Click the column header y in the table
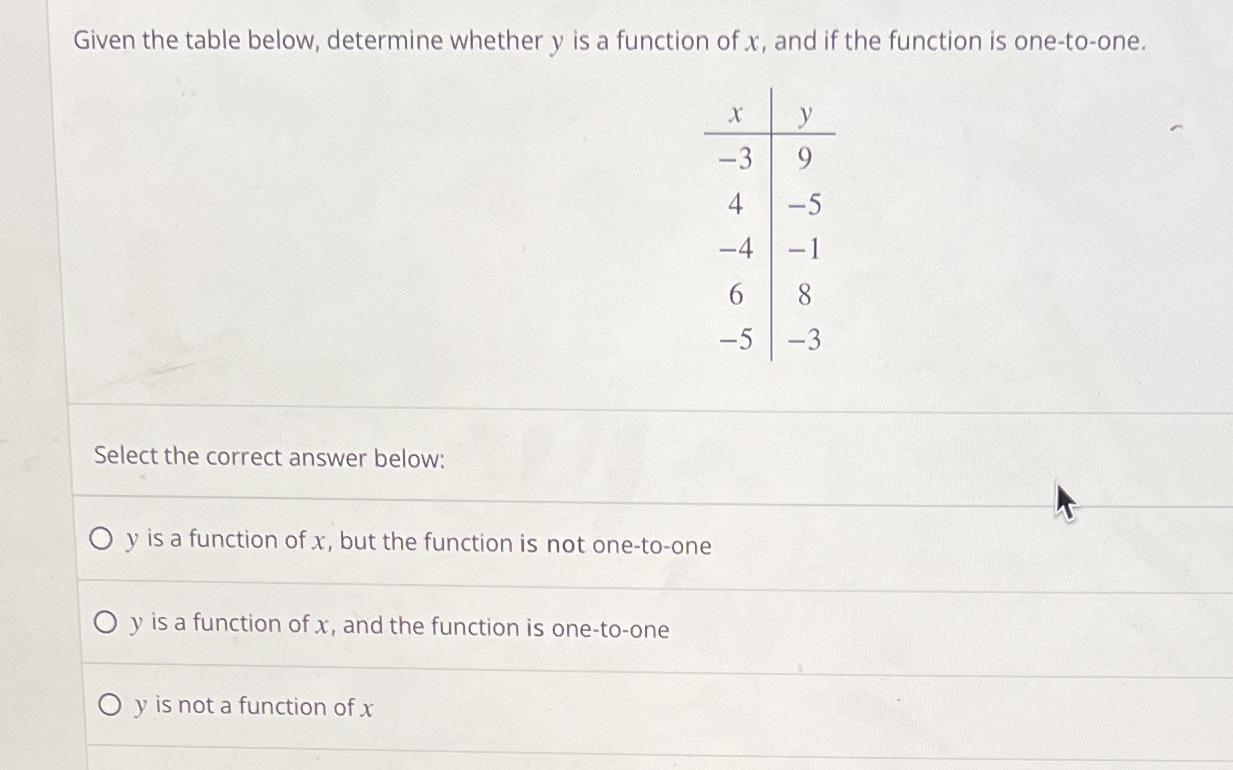The height and width of the screenshot is (770, 1233). pyautogui.click(x=804, y=115)
